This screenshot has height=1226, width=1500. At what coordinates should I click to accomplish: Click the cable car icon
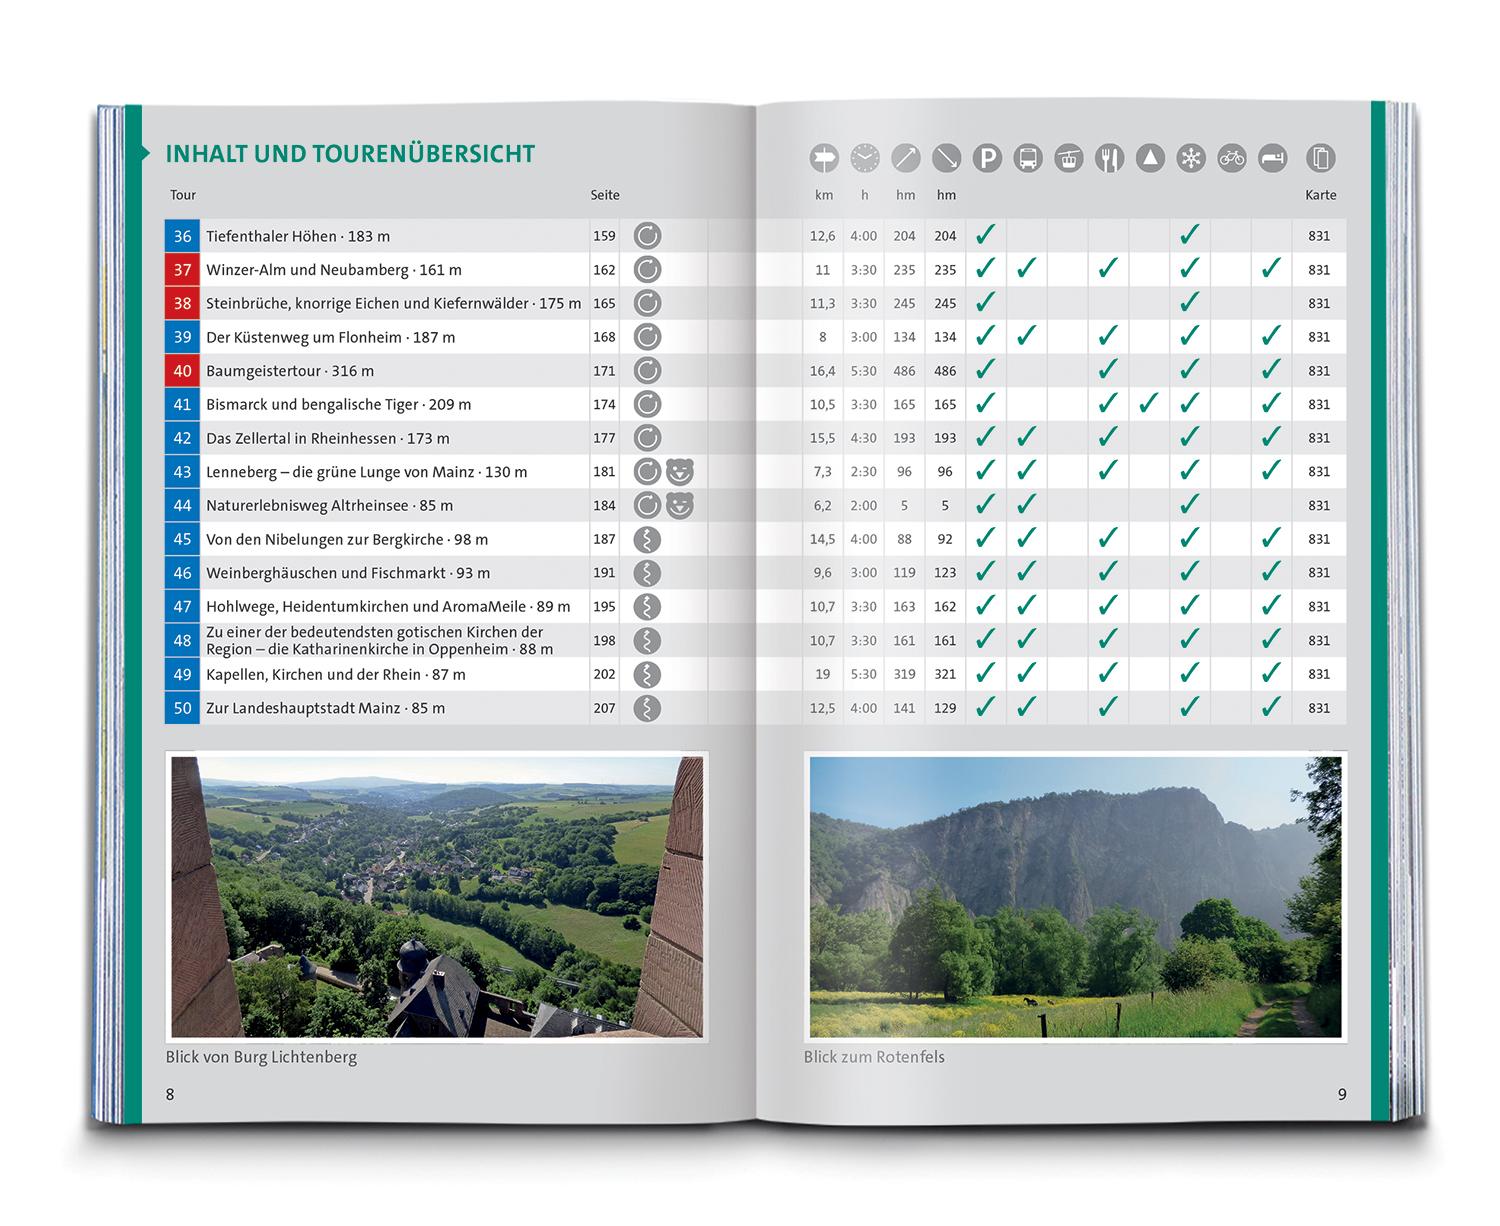click(x=1069, y=158)
